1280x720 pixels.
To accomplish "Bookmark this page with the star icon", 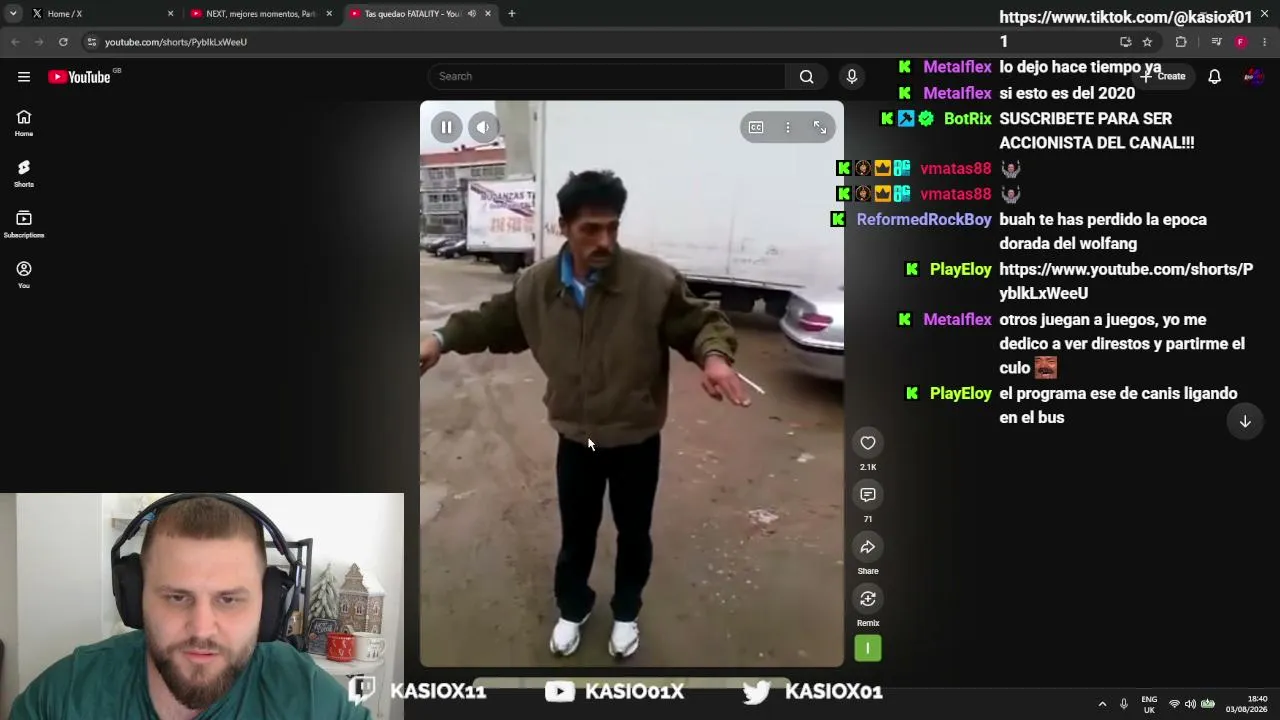I will point(1147,42).
